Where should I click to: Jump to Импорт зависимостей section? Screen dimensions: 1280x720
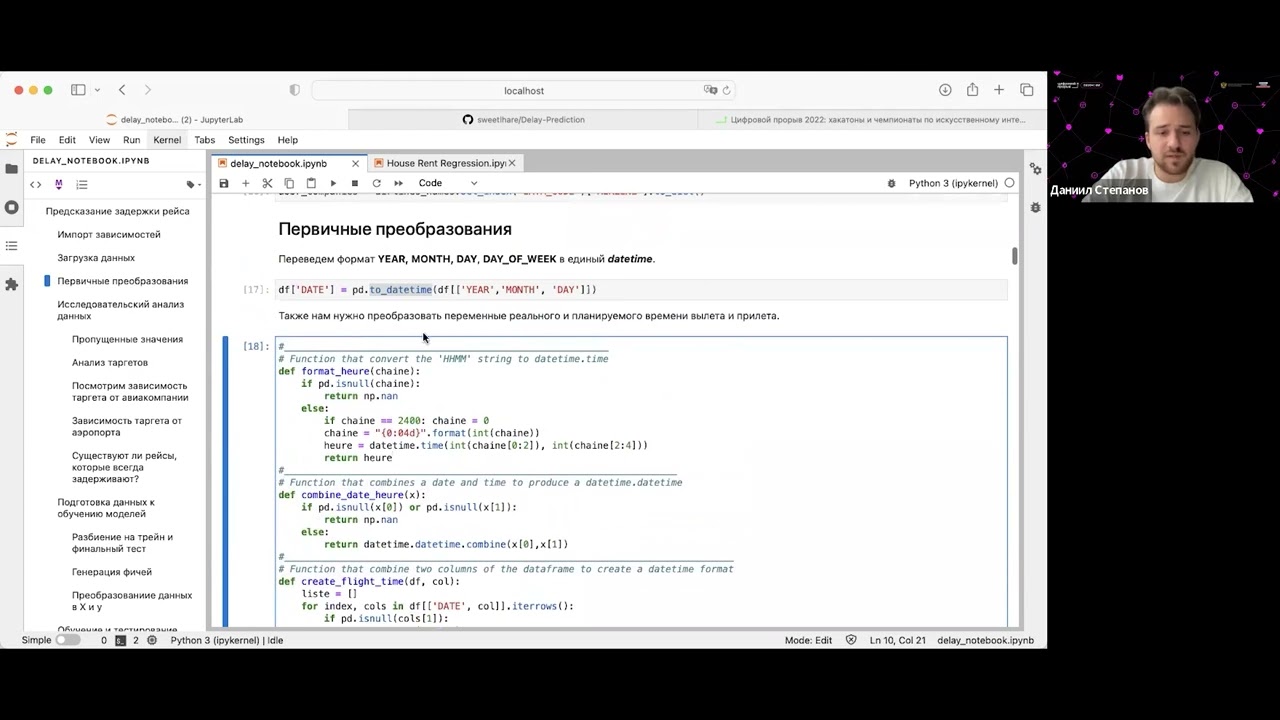tap(108, 234)
